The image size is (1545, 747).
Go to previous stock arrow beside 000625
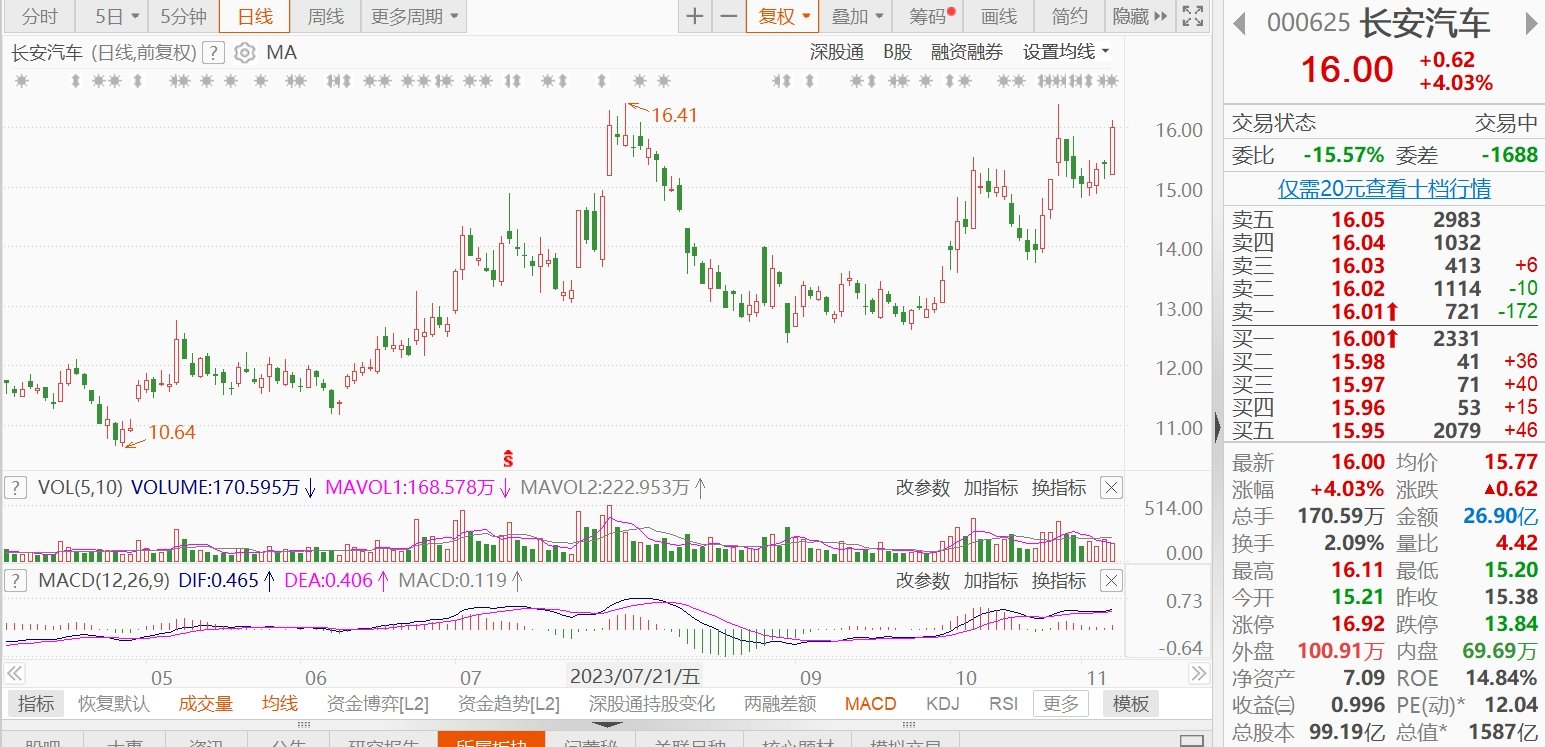point(1241,23)
